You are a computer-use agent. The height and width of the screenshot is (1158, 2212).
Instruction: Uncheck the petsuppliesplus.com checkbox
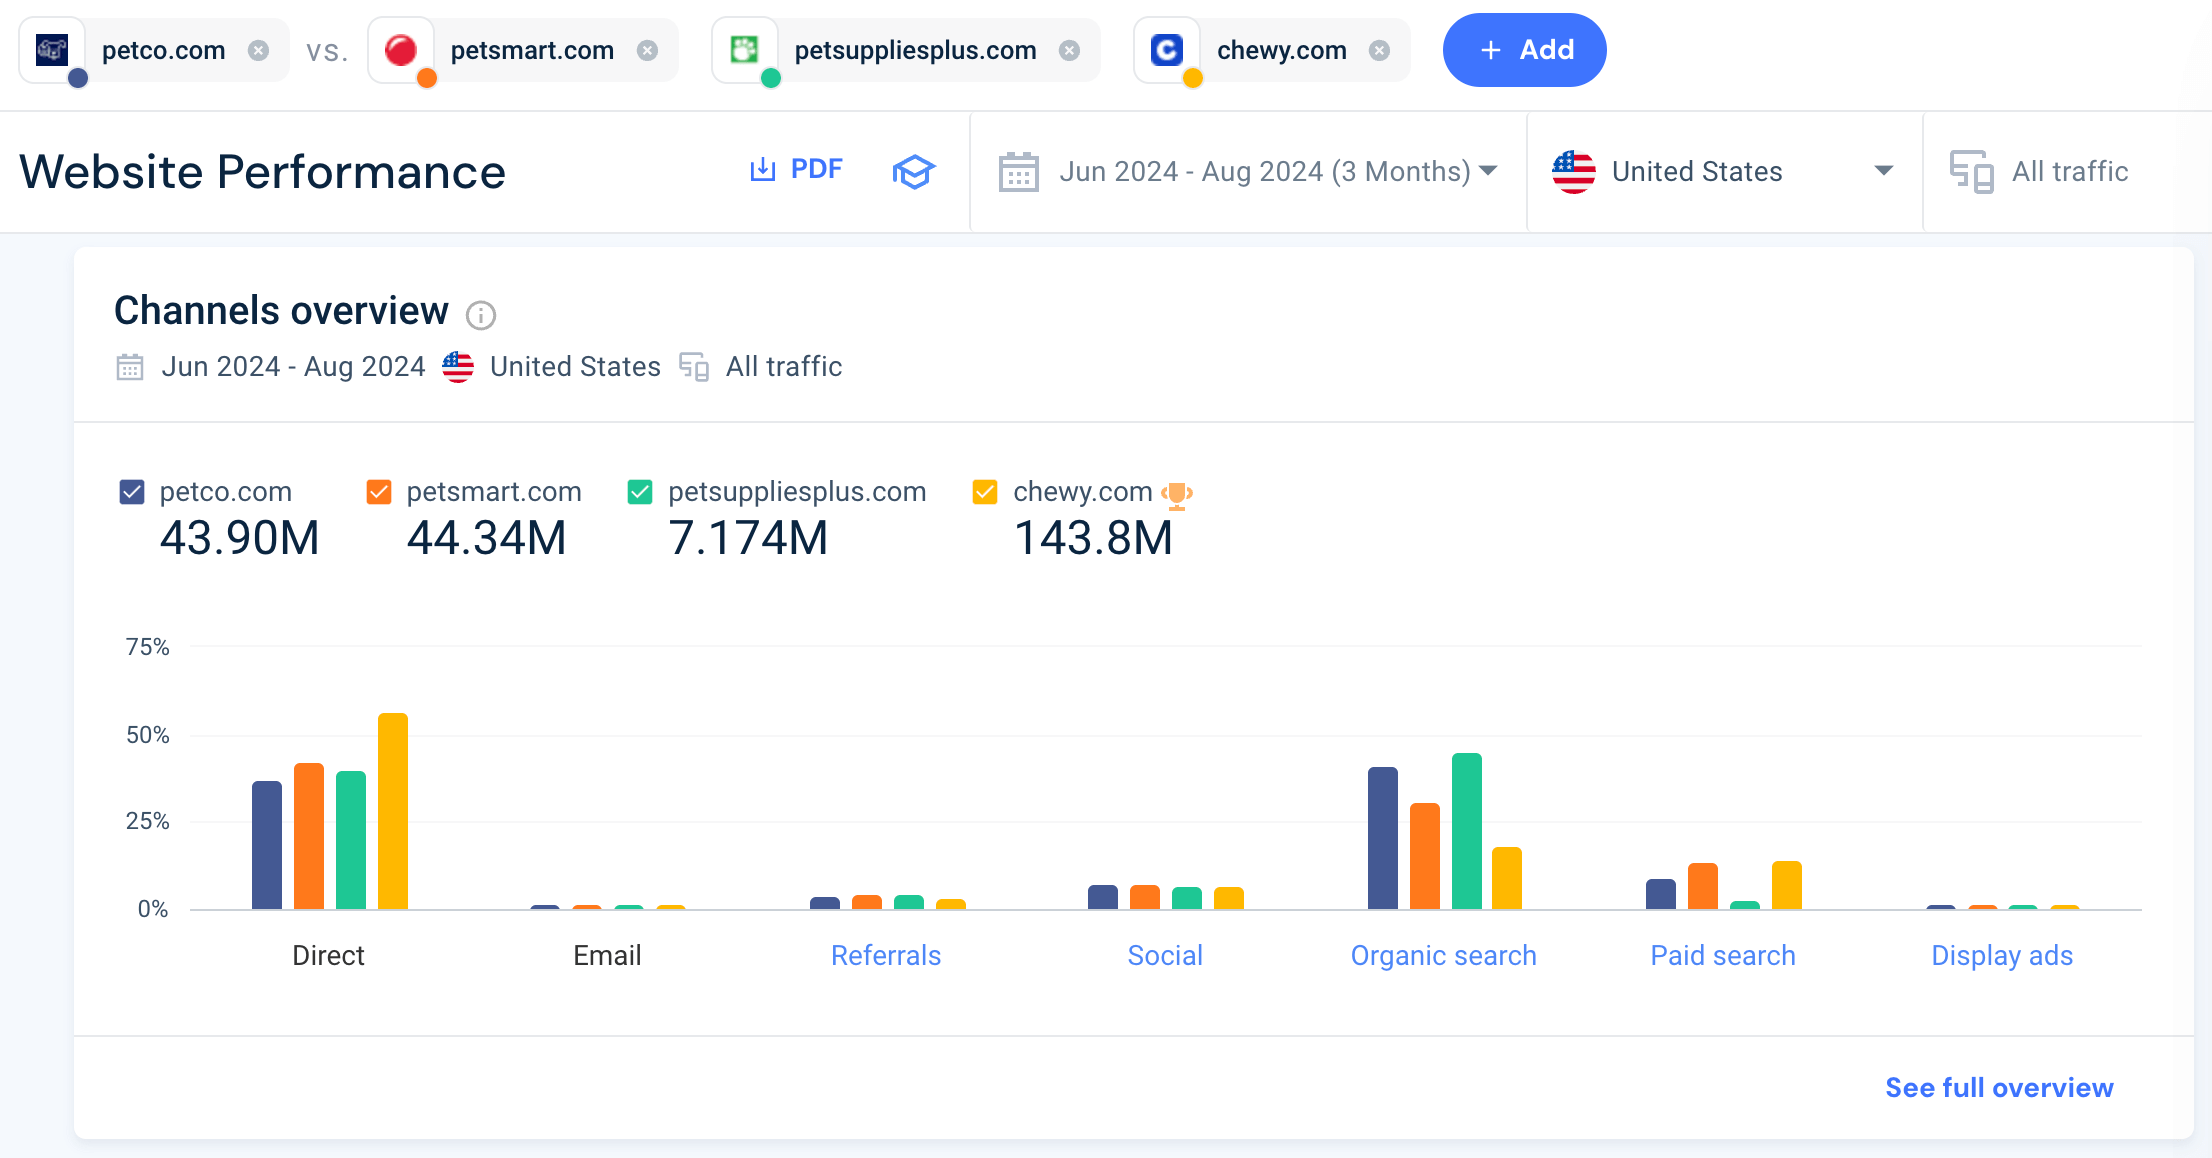click(x=640, y=492)
